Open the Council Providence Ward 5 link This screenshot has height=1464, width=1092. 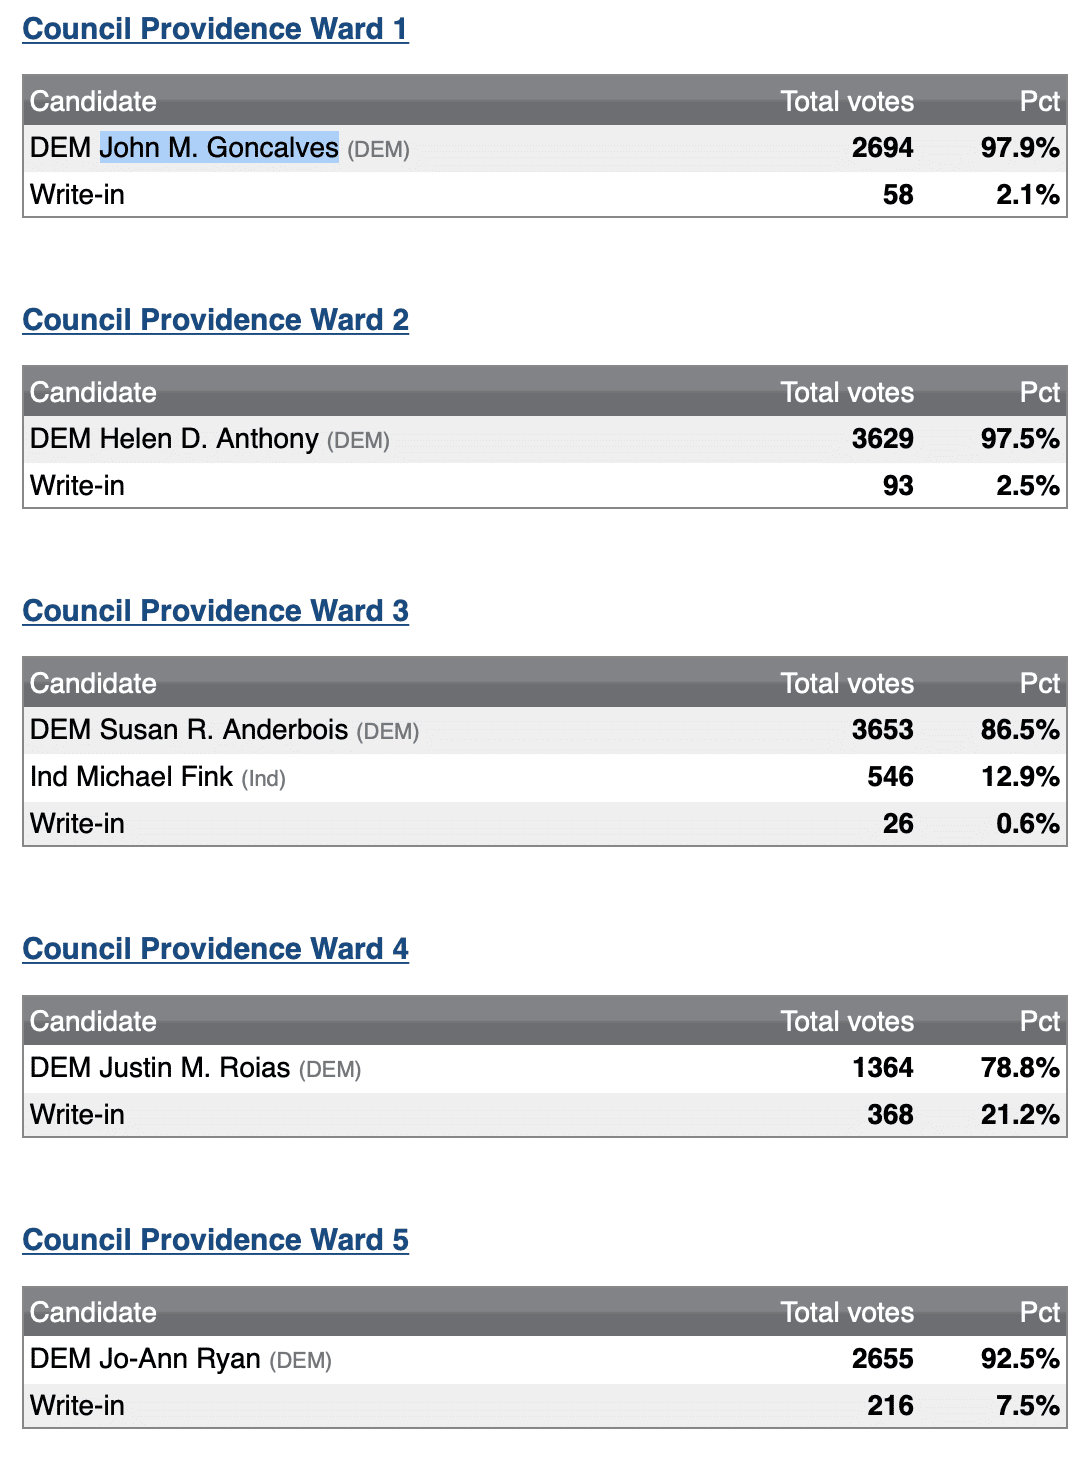[x=215, y=1240]
